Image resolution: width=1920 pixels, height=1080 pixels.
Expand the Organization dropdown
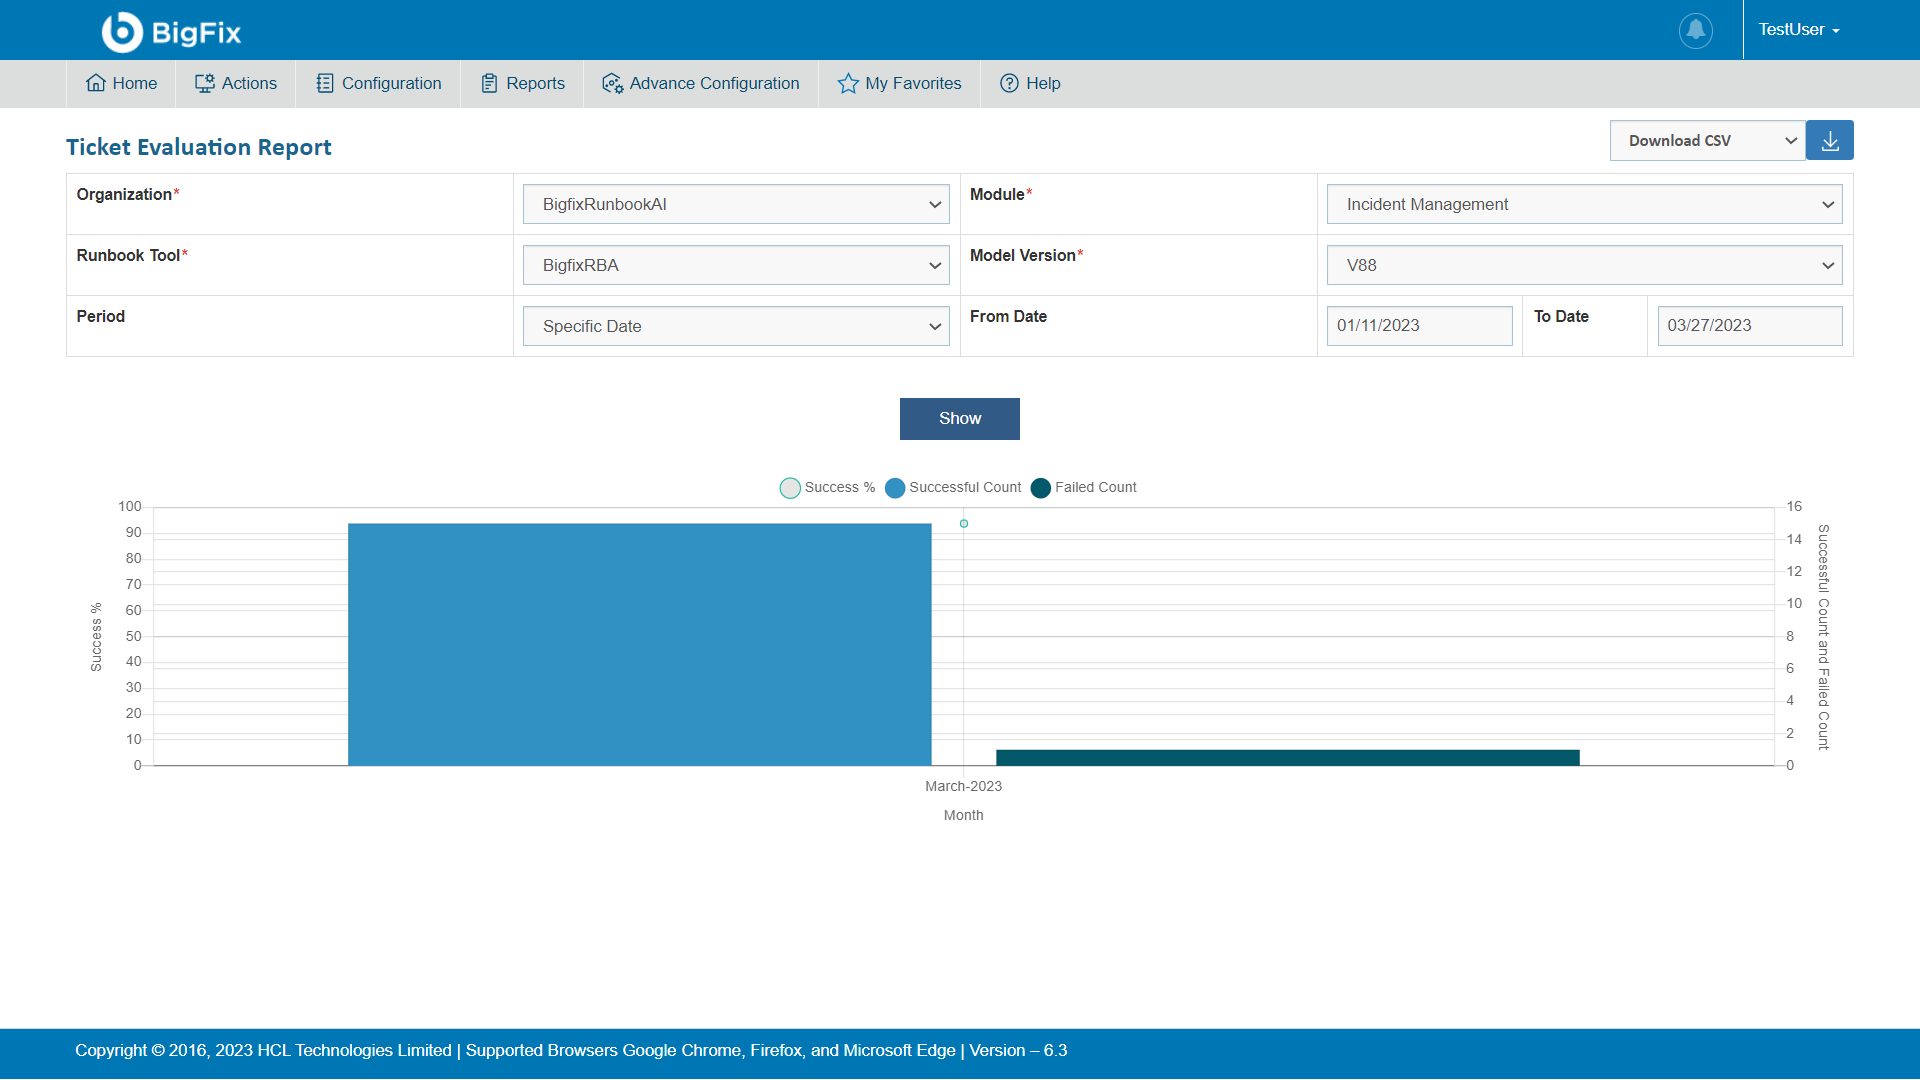[736, 205]
